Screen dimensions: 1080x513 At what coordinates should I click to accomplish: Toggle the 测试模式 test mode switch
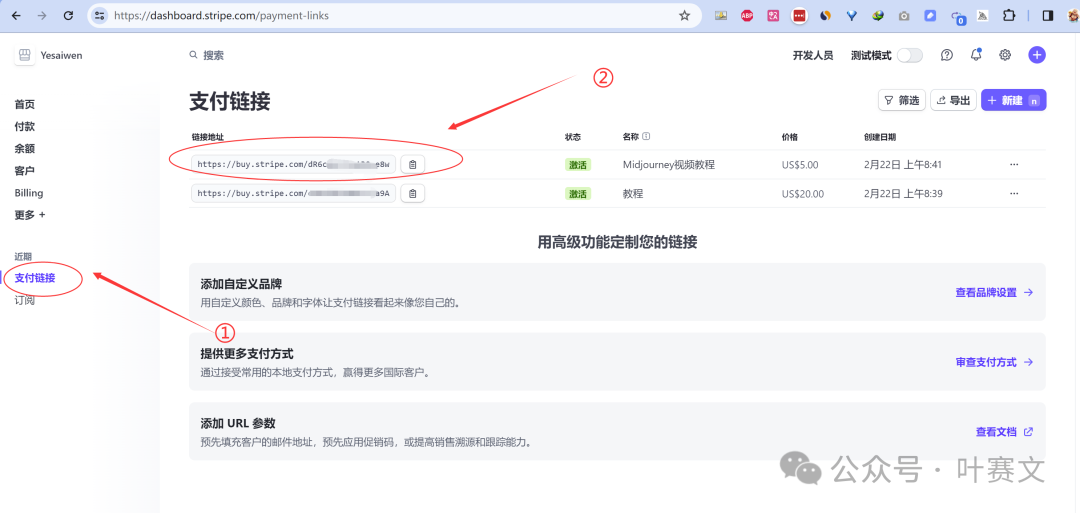[909, 56]
